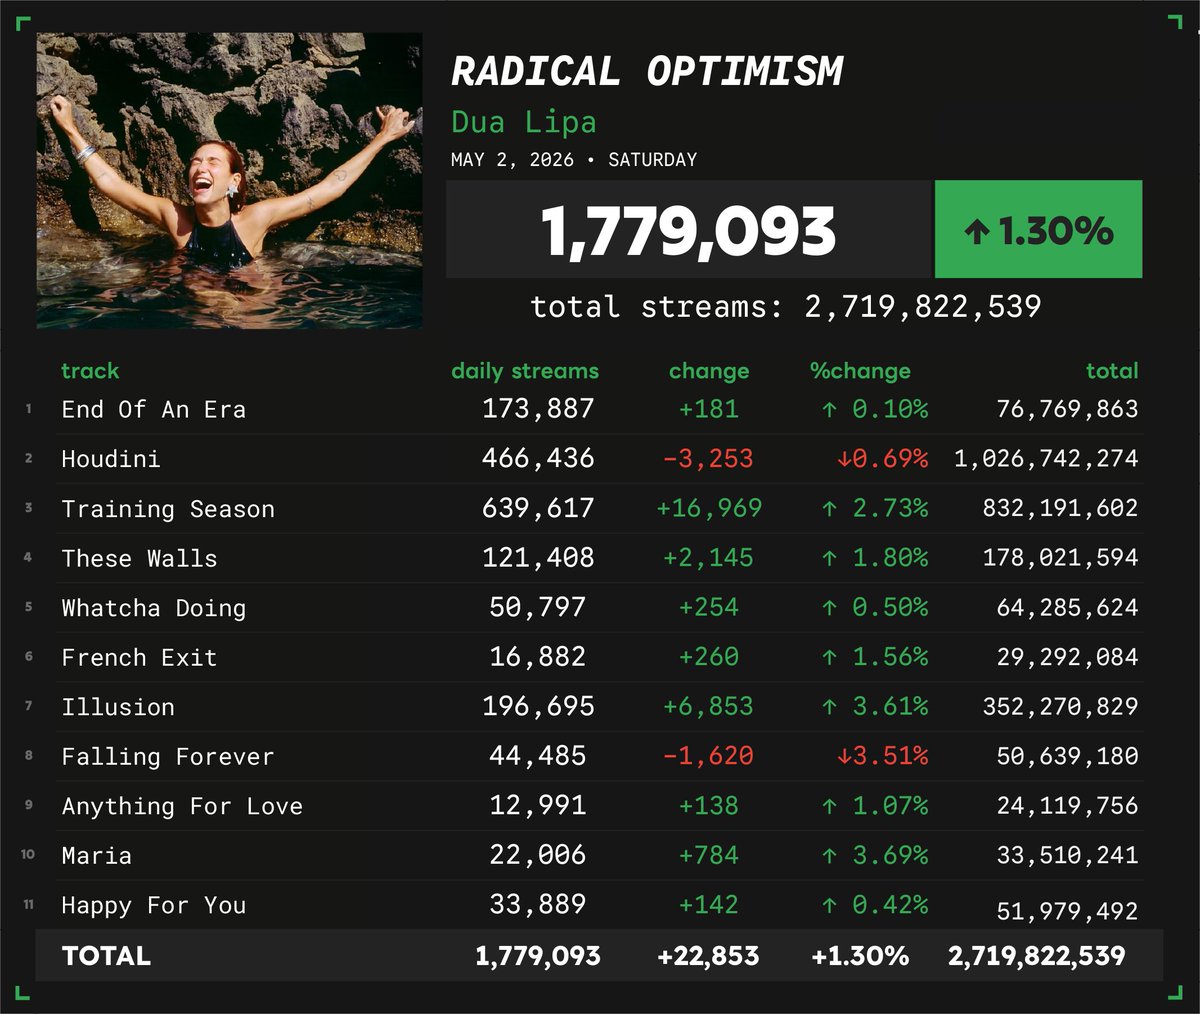Click Happy For You's total 51,979,492
Image resolution: width=1200 pixels, height=1014 pixels.
tap(1067, 912)
